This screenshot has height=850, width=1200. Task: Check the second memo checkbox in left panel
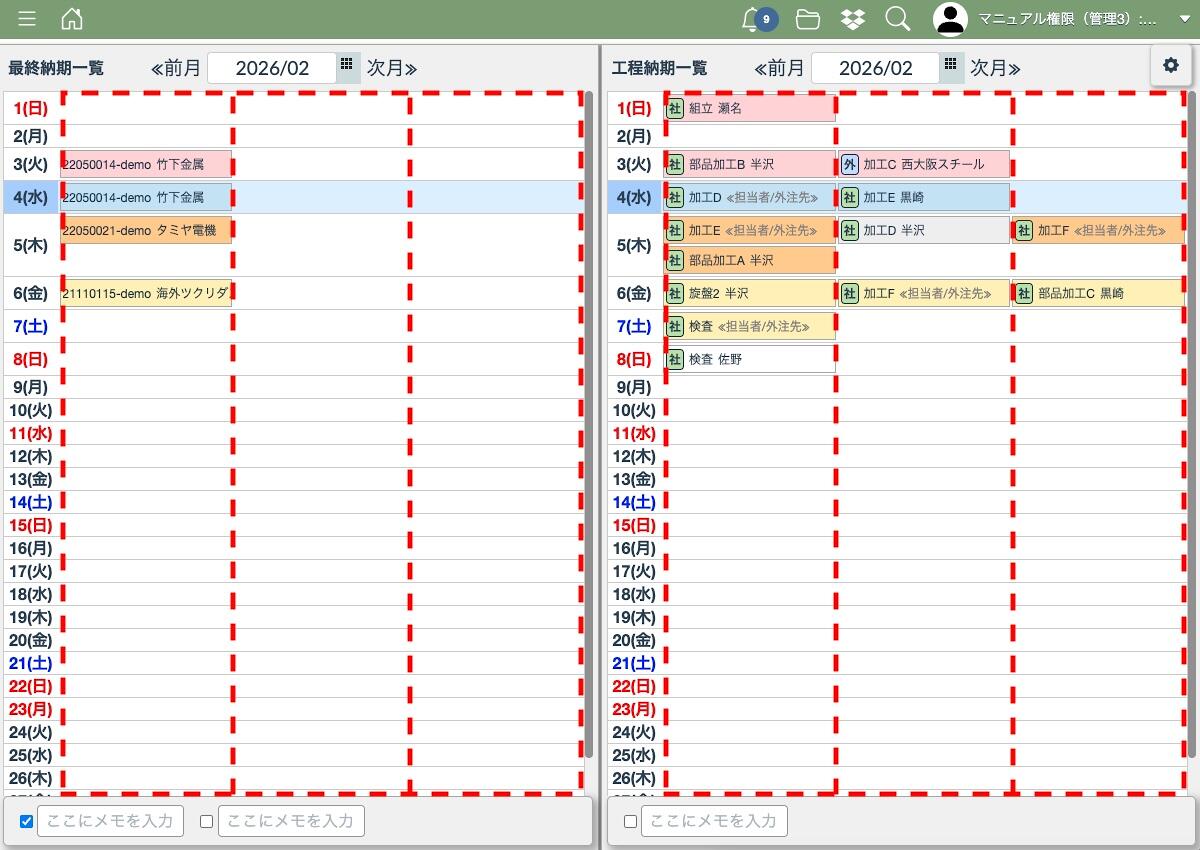[x=207, y=822]
